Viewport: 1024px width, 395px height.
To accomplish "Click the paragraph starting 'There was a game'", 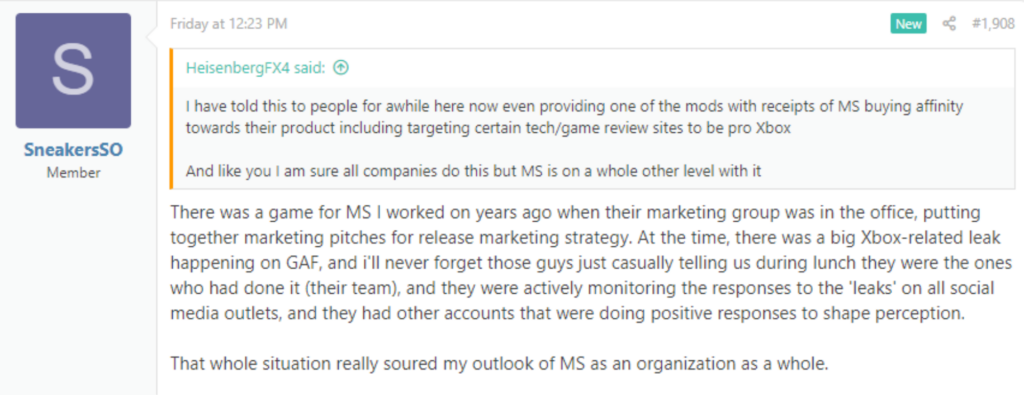I will coord(592,262).
